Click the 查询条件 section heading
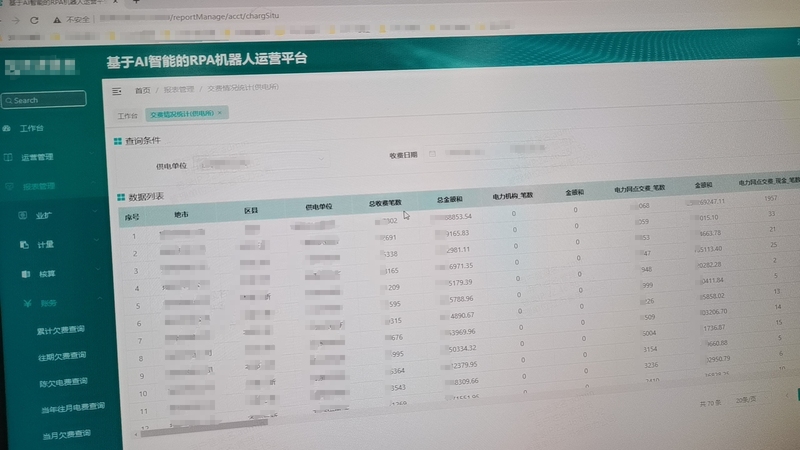Screen dimensions: 800x450 click(x=143, y=141)
